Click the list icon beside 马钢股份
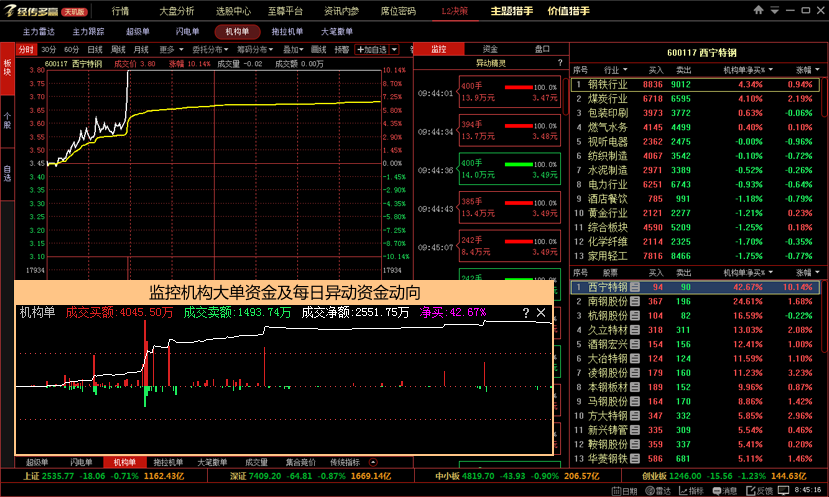The height and width of the screenshot is (497, 829). 635,401
